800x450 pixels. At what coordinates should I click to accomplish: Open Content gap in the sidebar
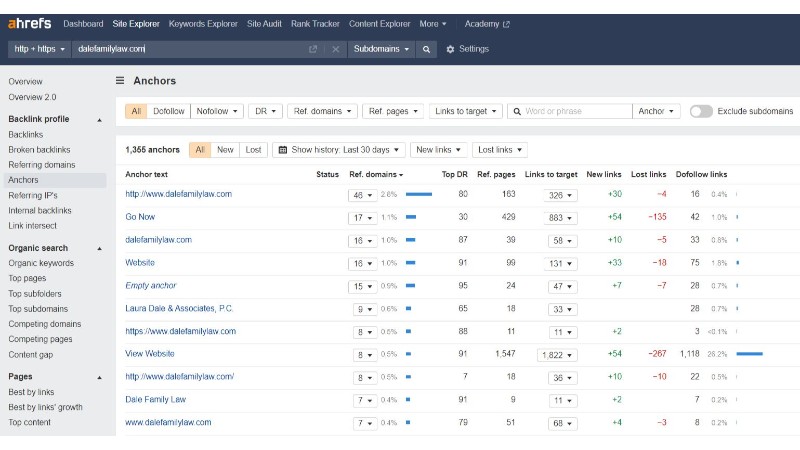(31, 355)
